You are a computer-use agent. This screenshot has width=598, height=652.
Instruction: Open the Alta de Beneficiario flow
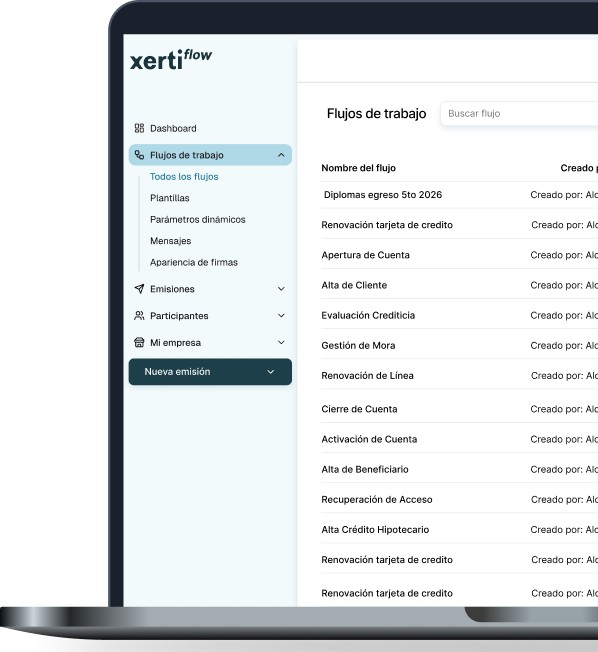click(x=365, y=469)
